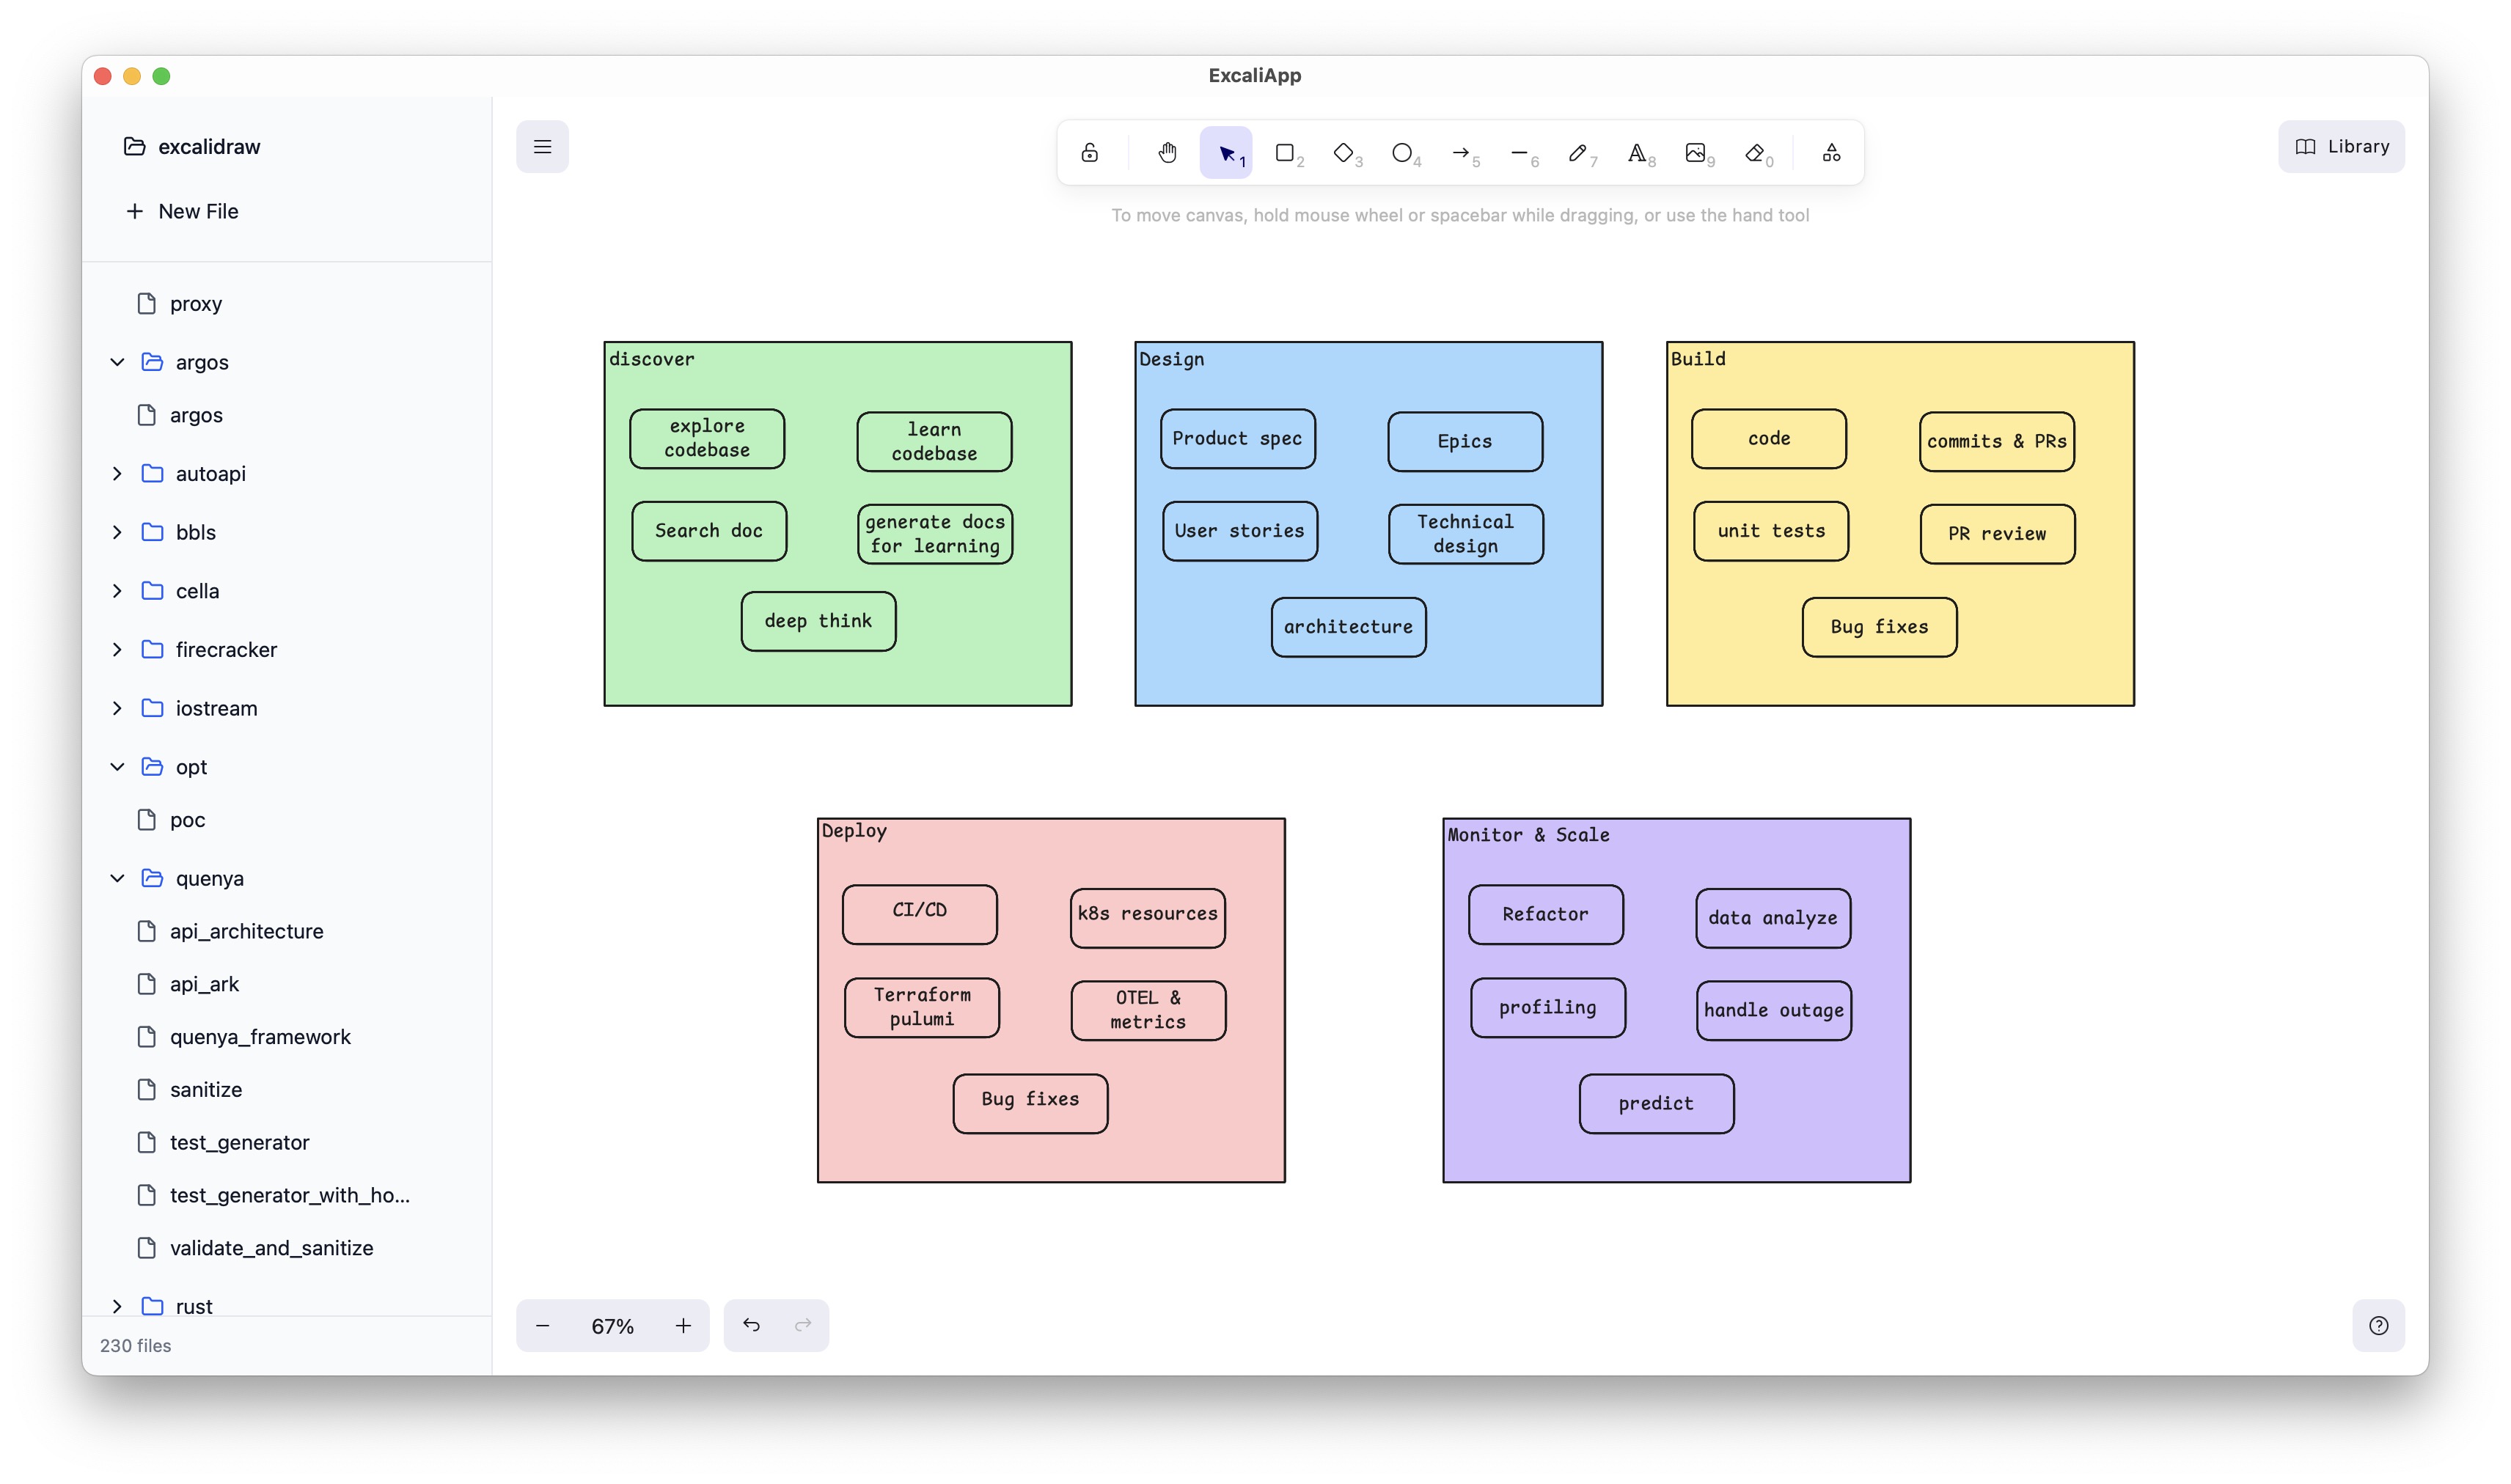Viewport: 2511px width, 1484px height.
Task: Collapse the quenya folder
Action: pyautogui.click(x=117, y=878)
